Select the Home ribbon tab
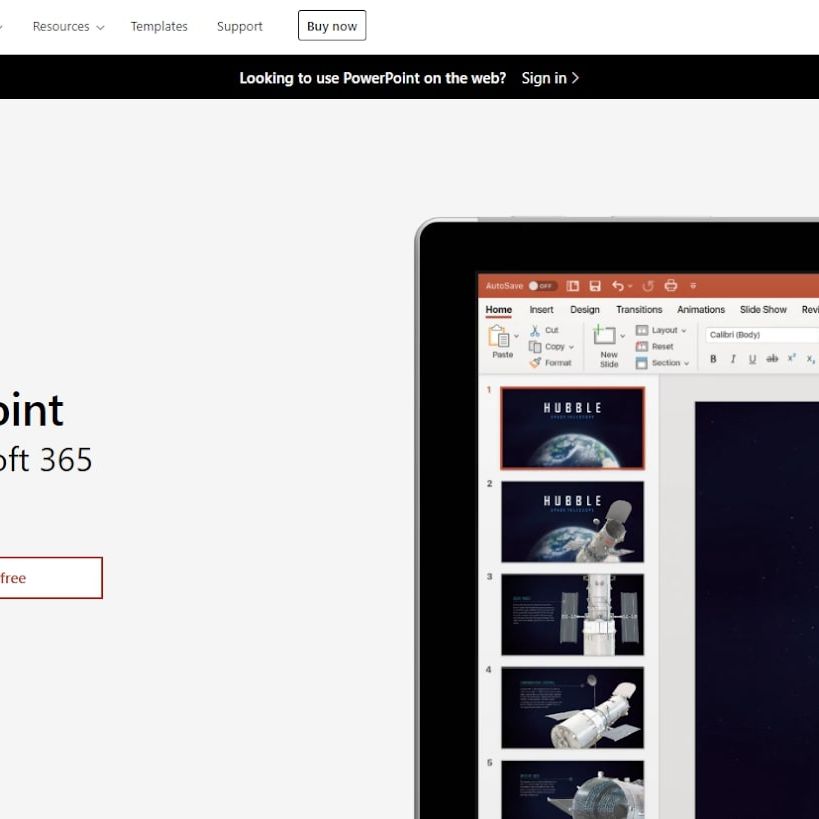819x819 pixels. pos(499,310)
